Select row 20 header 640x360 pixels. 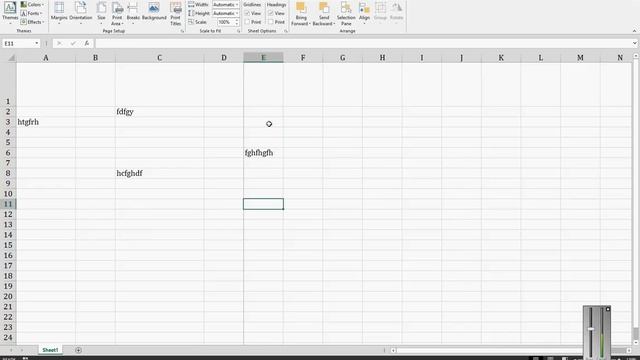[x=8, y=297]
